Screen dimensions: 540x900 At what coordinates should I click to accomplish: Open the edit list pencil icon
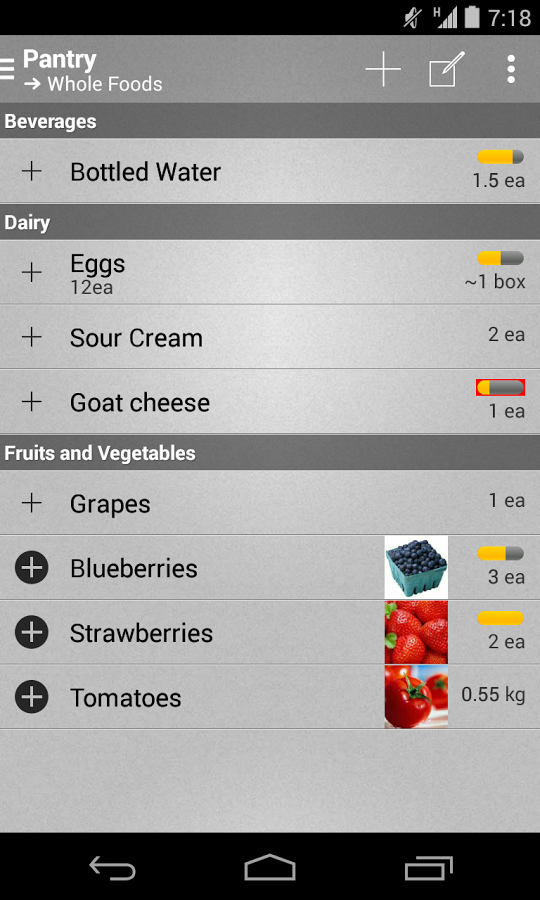(x=447, y=69)
